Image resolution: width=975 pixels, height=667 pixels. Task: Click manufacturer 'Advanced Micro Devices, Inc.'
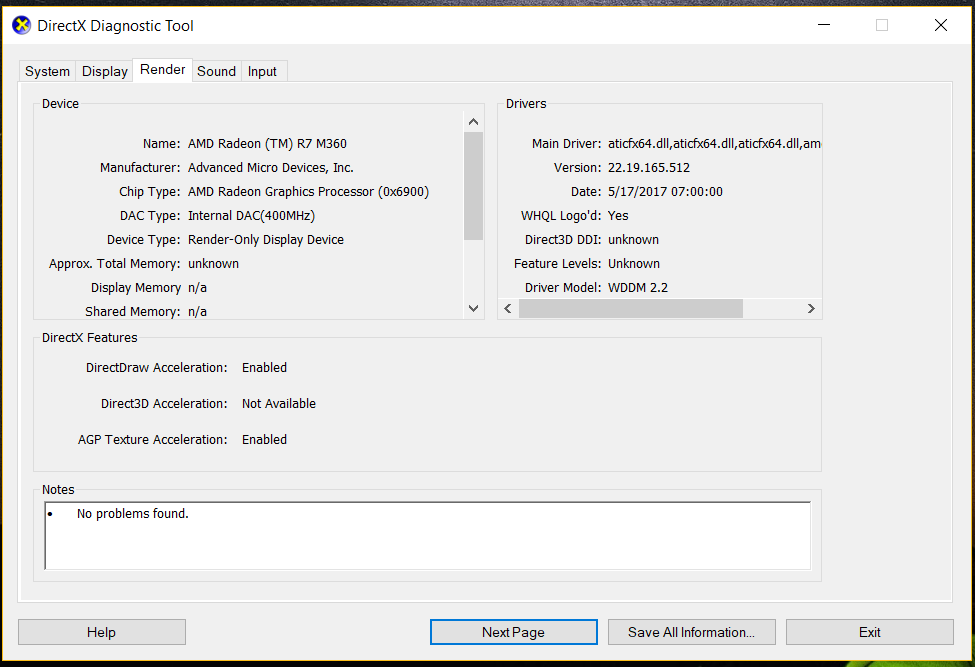(270, 168)
